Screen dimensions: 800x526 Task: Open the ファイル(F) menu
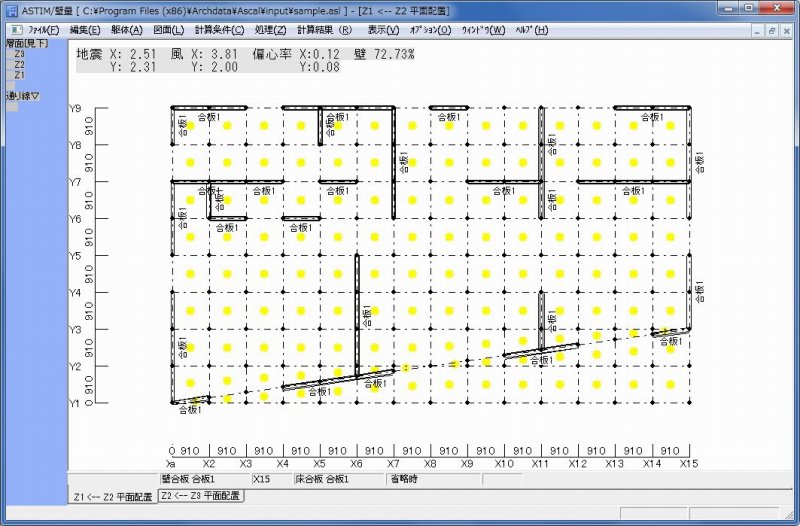[44, 30]
